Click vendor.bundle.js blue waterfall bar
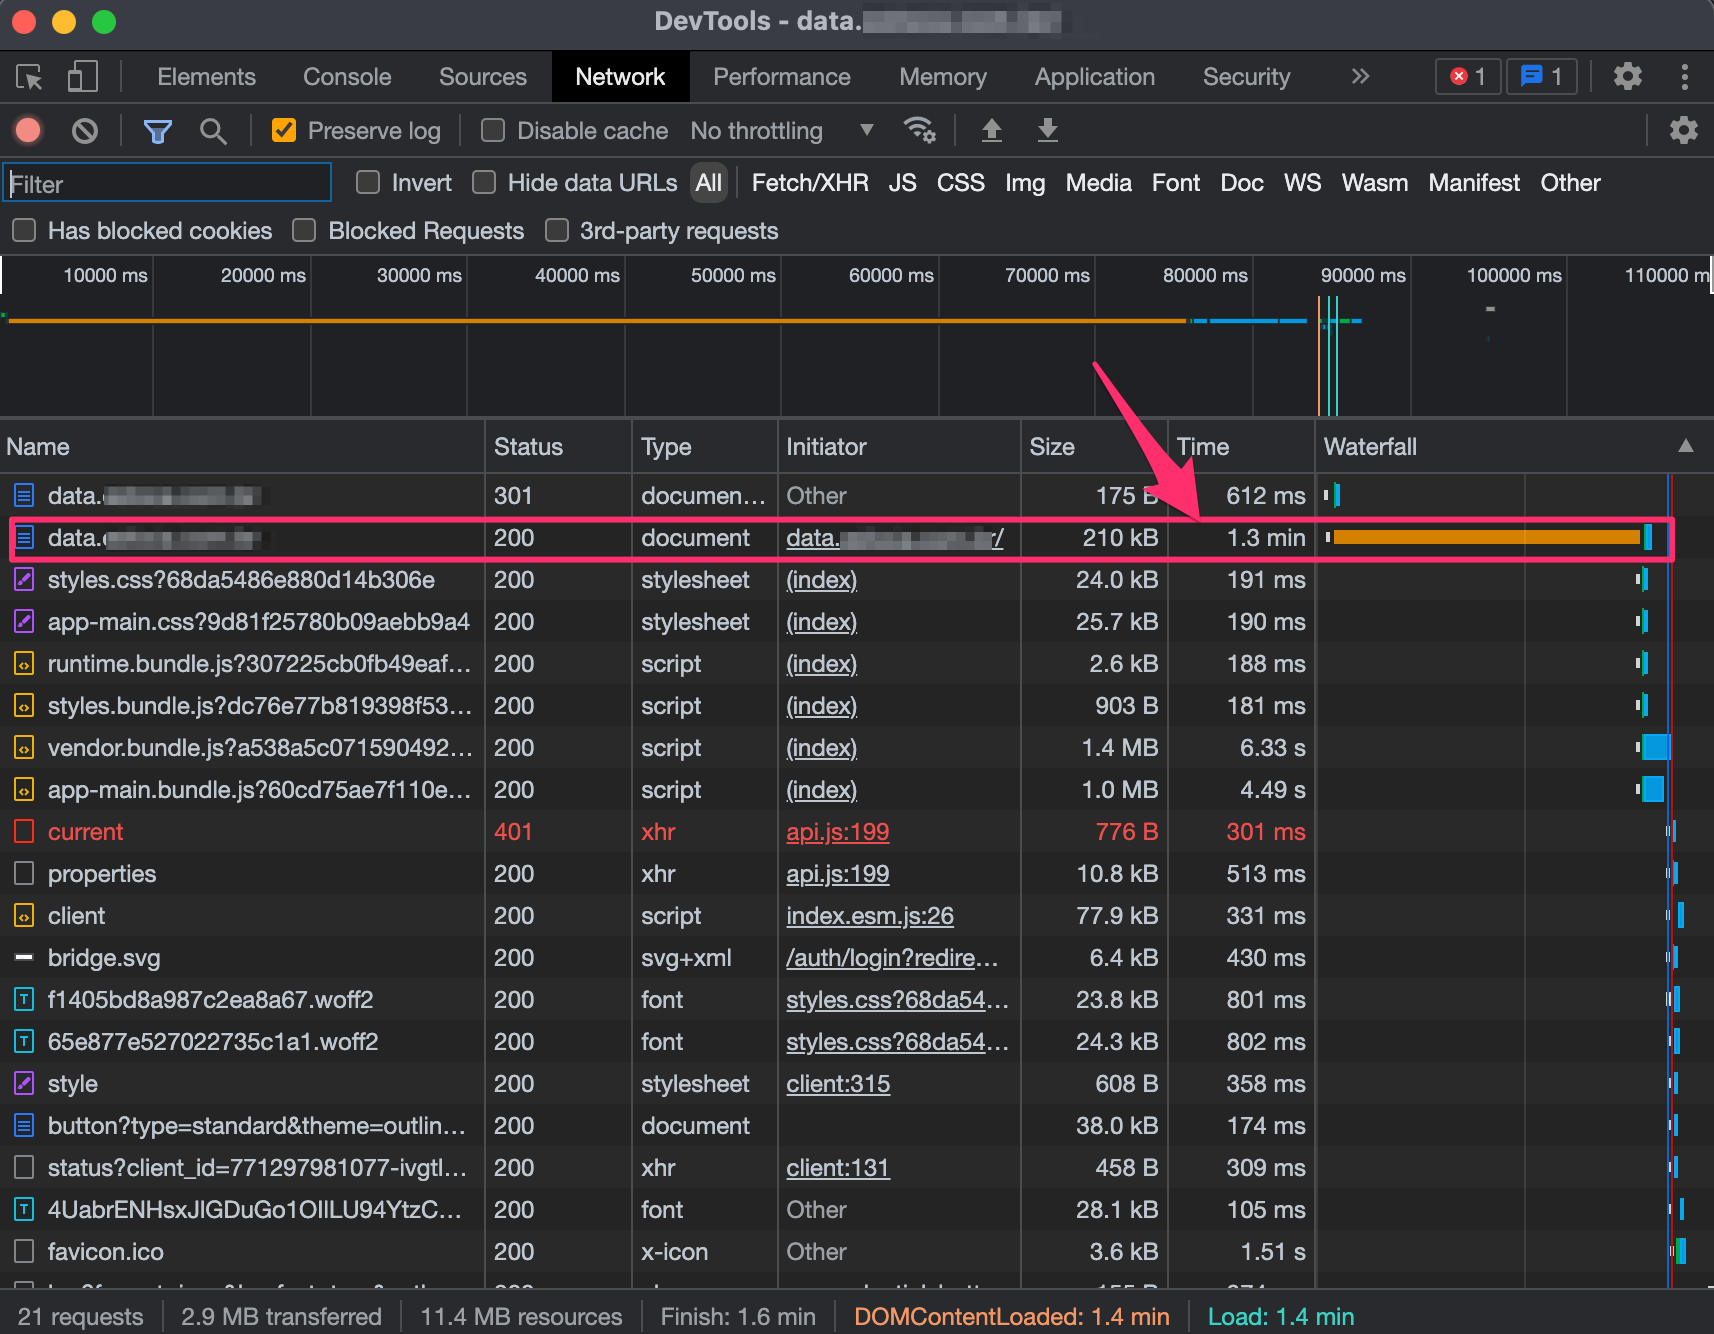Image resolution: width=1714 pixels, height=1334 pixels. click(1657, 747)
